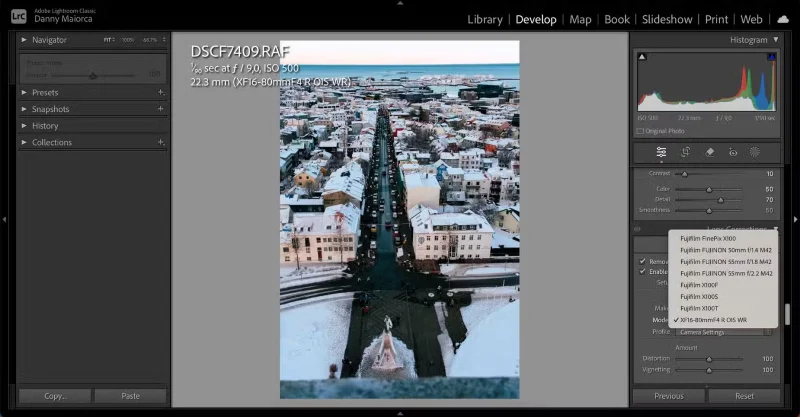The width and height of the screenshot is (800, 417).
Task: Toggle the Original Photo checkbox
Action: [640, 131]
